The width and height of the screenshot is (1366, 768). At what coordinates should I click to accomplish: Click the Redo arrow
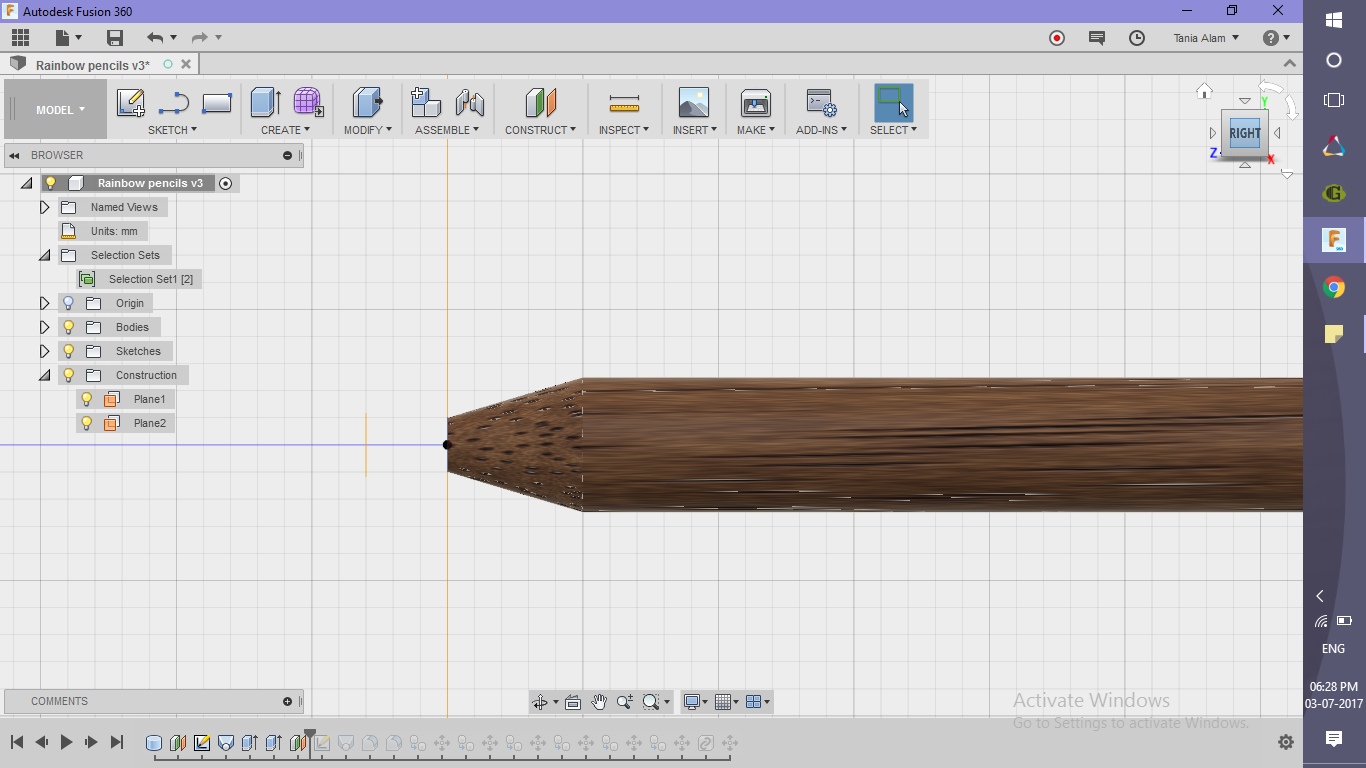click(199, 38)
